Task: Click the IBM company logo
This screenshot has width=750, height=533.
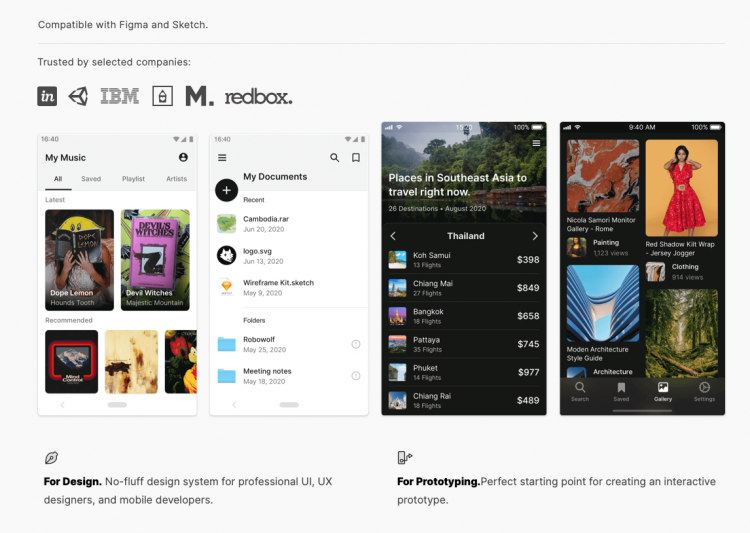Action: (x=120, y=96)
